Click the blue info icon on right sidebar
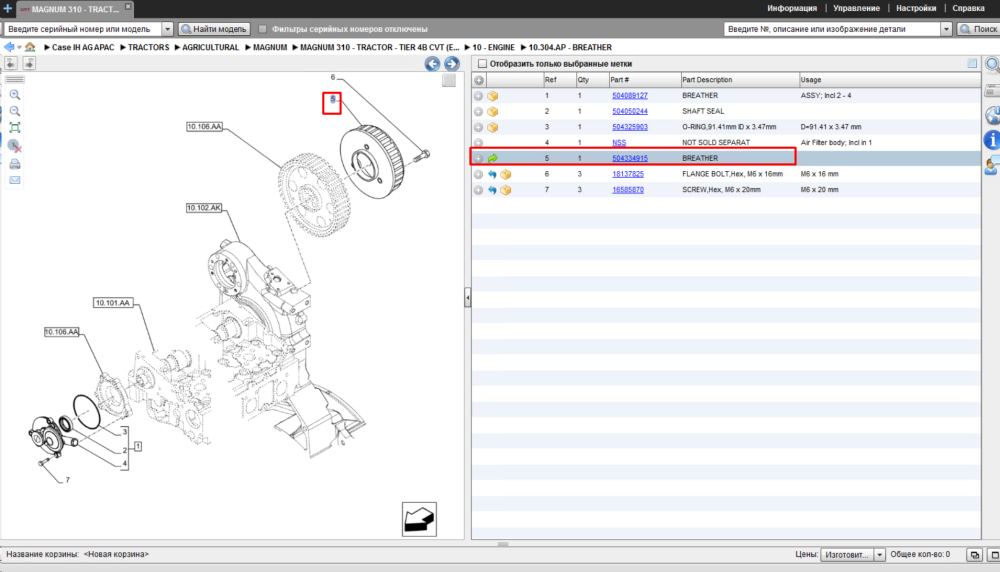Viewport: 1000px width, 572px height. coord(992,140)
